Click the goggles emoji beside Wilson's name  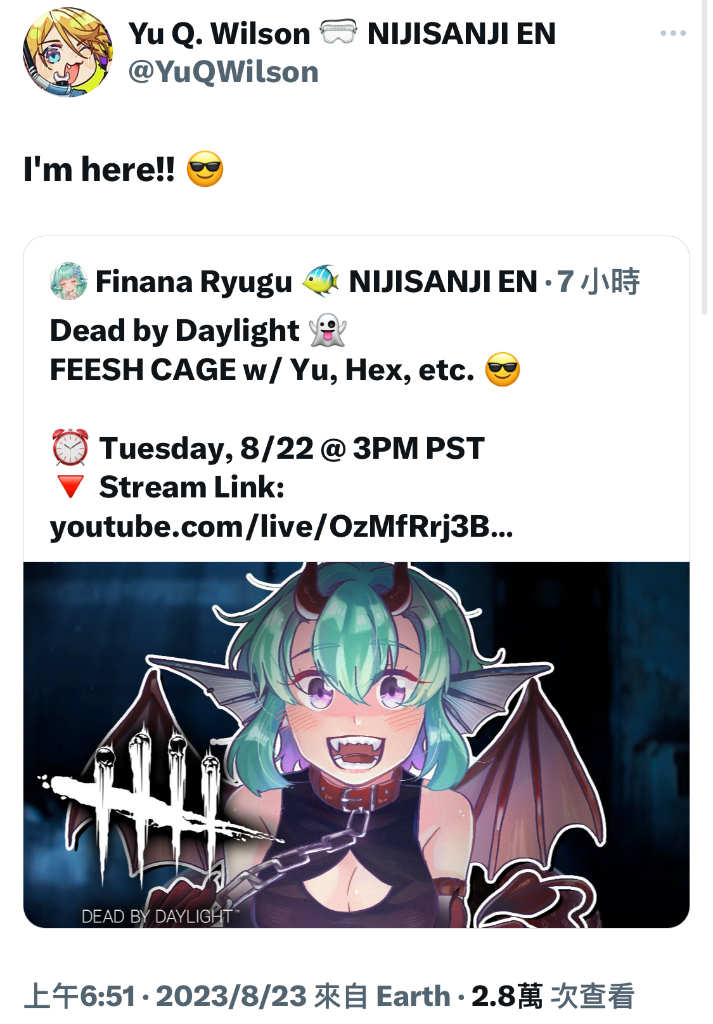pos(338,33)
